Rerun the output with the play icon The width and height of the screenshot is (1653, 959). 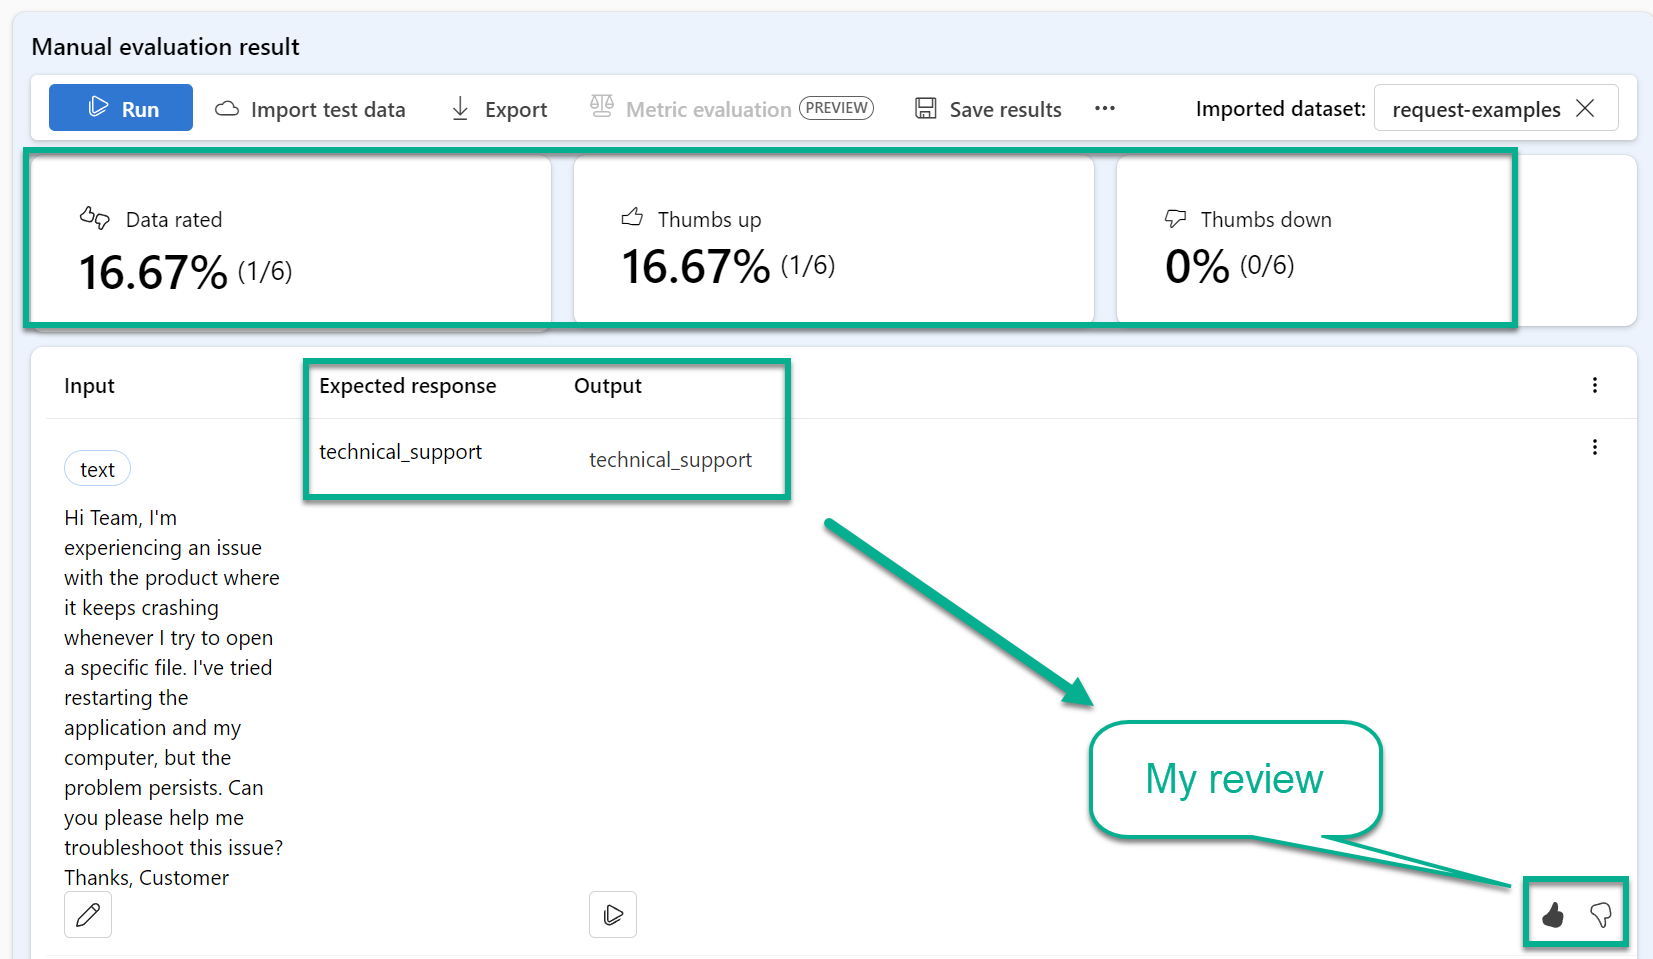click(613, 914)
